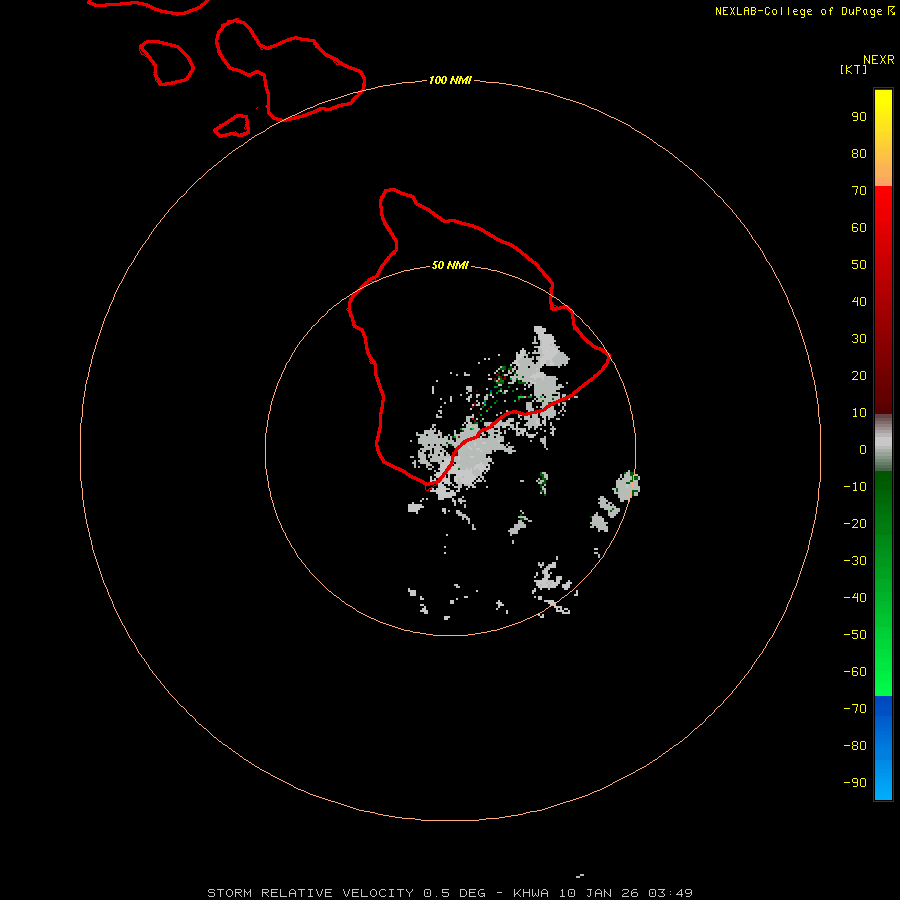
Task: Click the green-tinged echo on 50 NMI ring
Action: [627, 485]
